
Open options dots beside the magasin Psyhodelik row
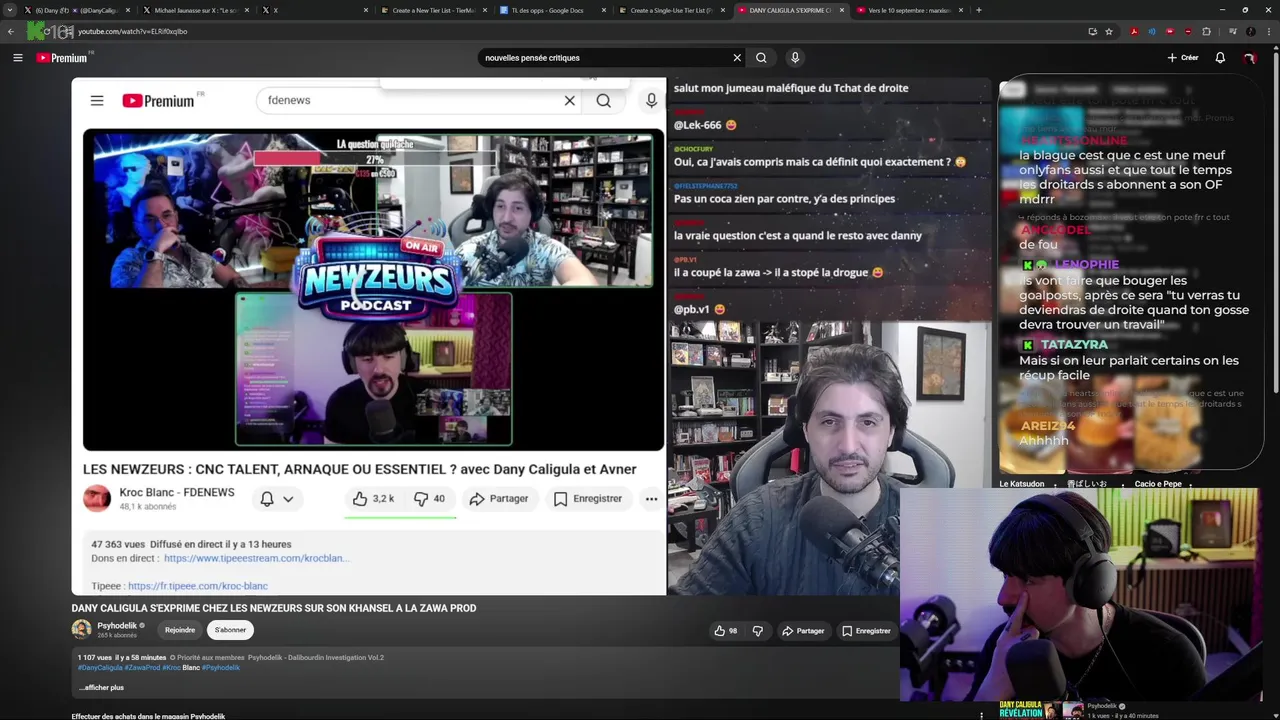pyautogui.click(x=981, y=716)
